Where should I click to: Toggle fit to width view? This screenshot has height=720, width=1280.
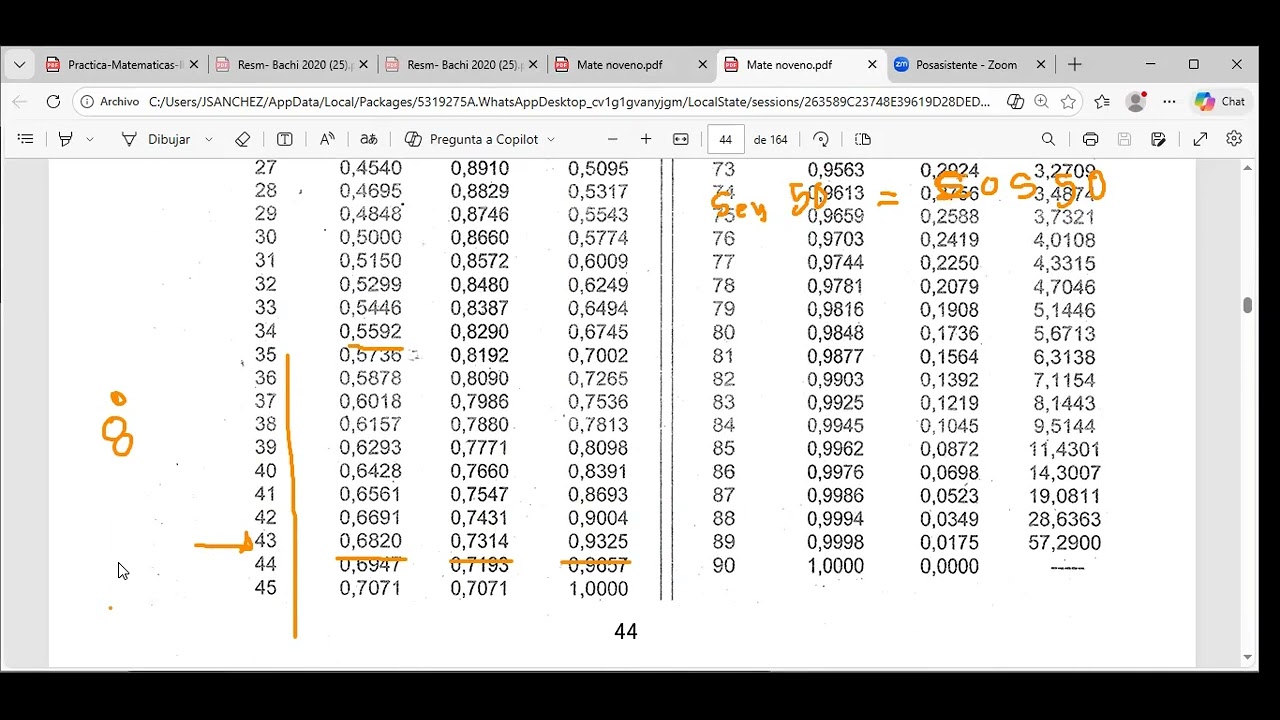681,139
